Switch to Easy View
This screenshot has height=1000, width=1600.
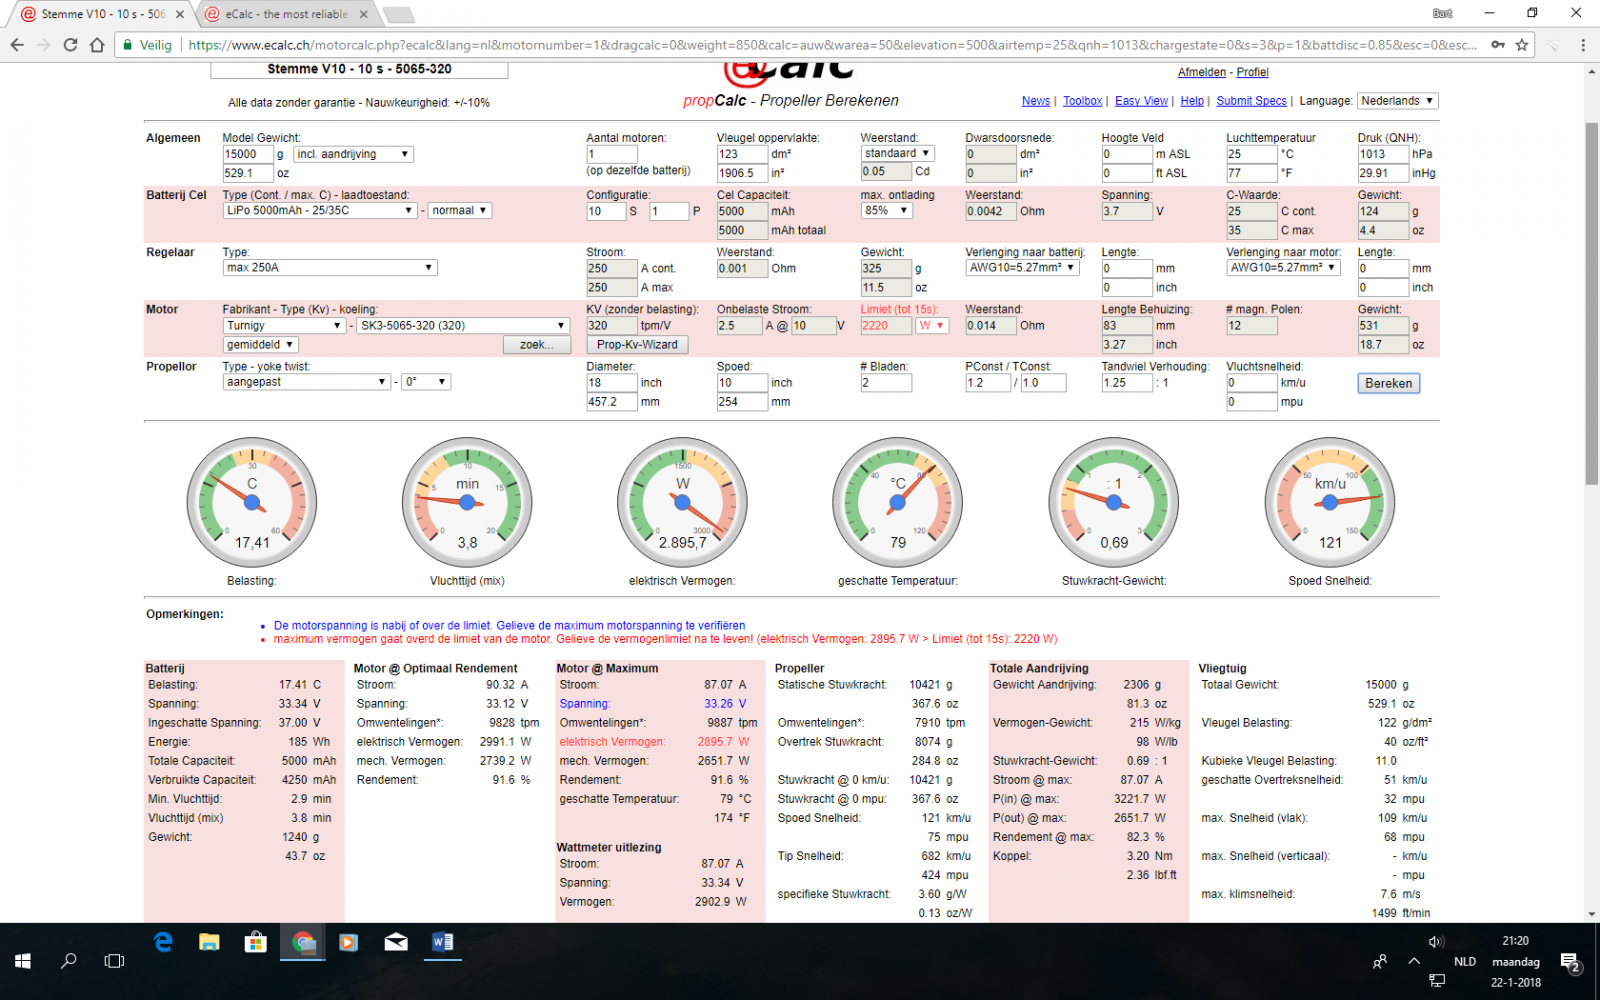[x=1141, y=101]
